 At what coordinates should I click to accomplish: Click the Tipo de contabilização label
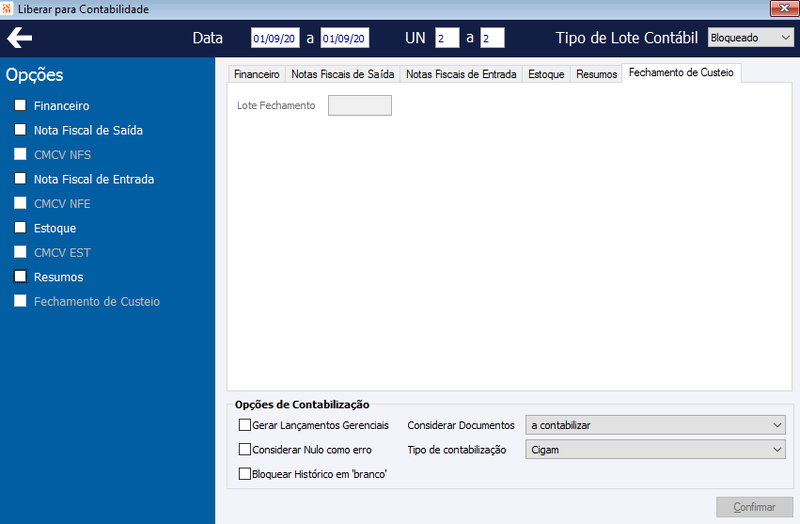[457, 450]
